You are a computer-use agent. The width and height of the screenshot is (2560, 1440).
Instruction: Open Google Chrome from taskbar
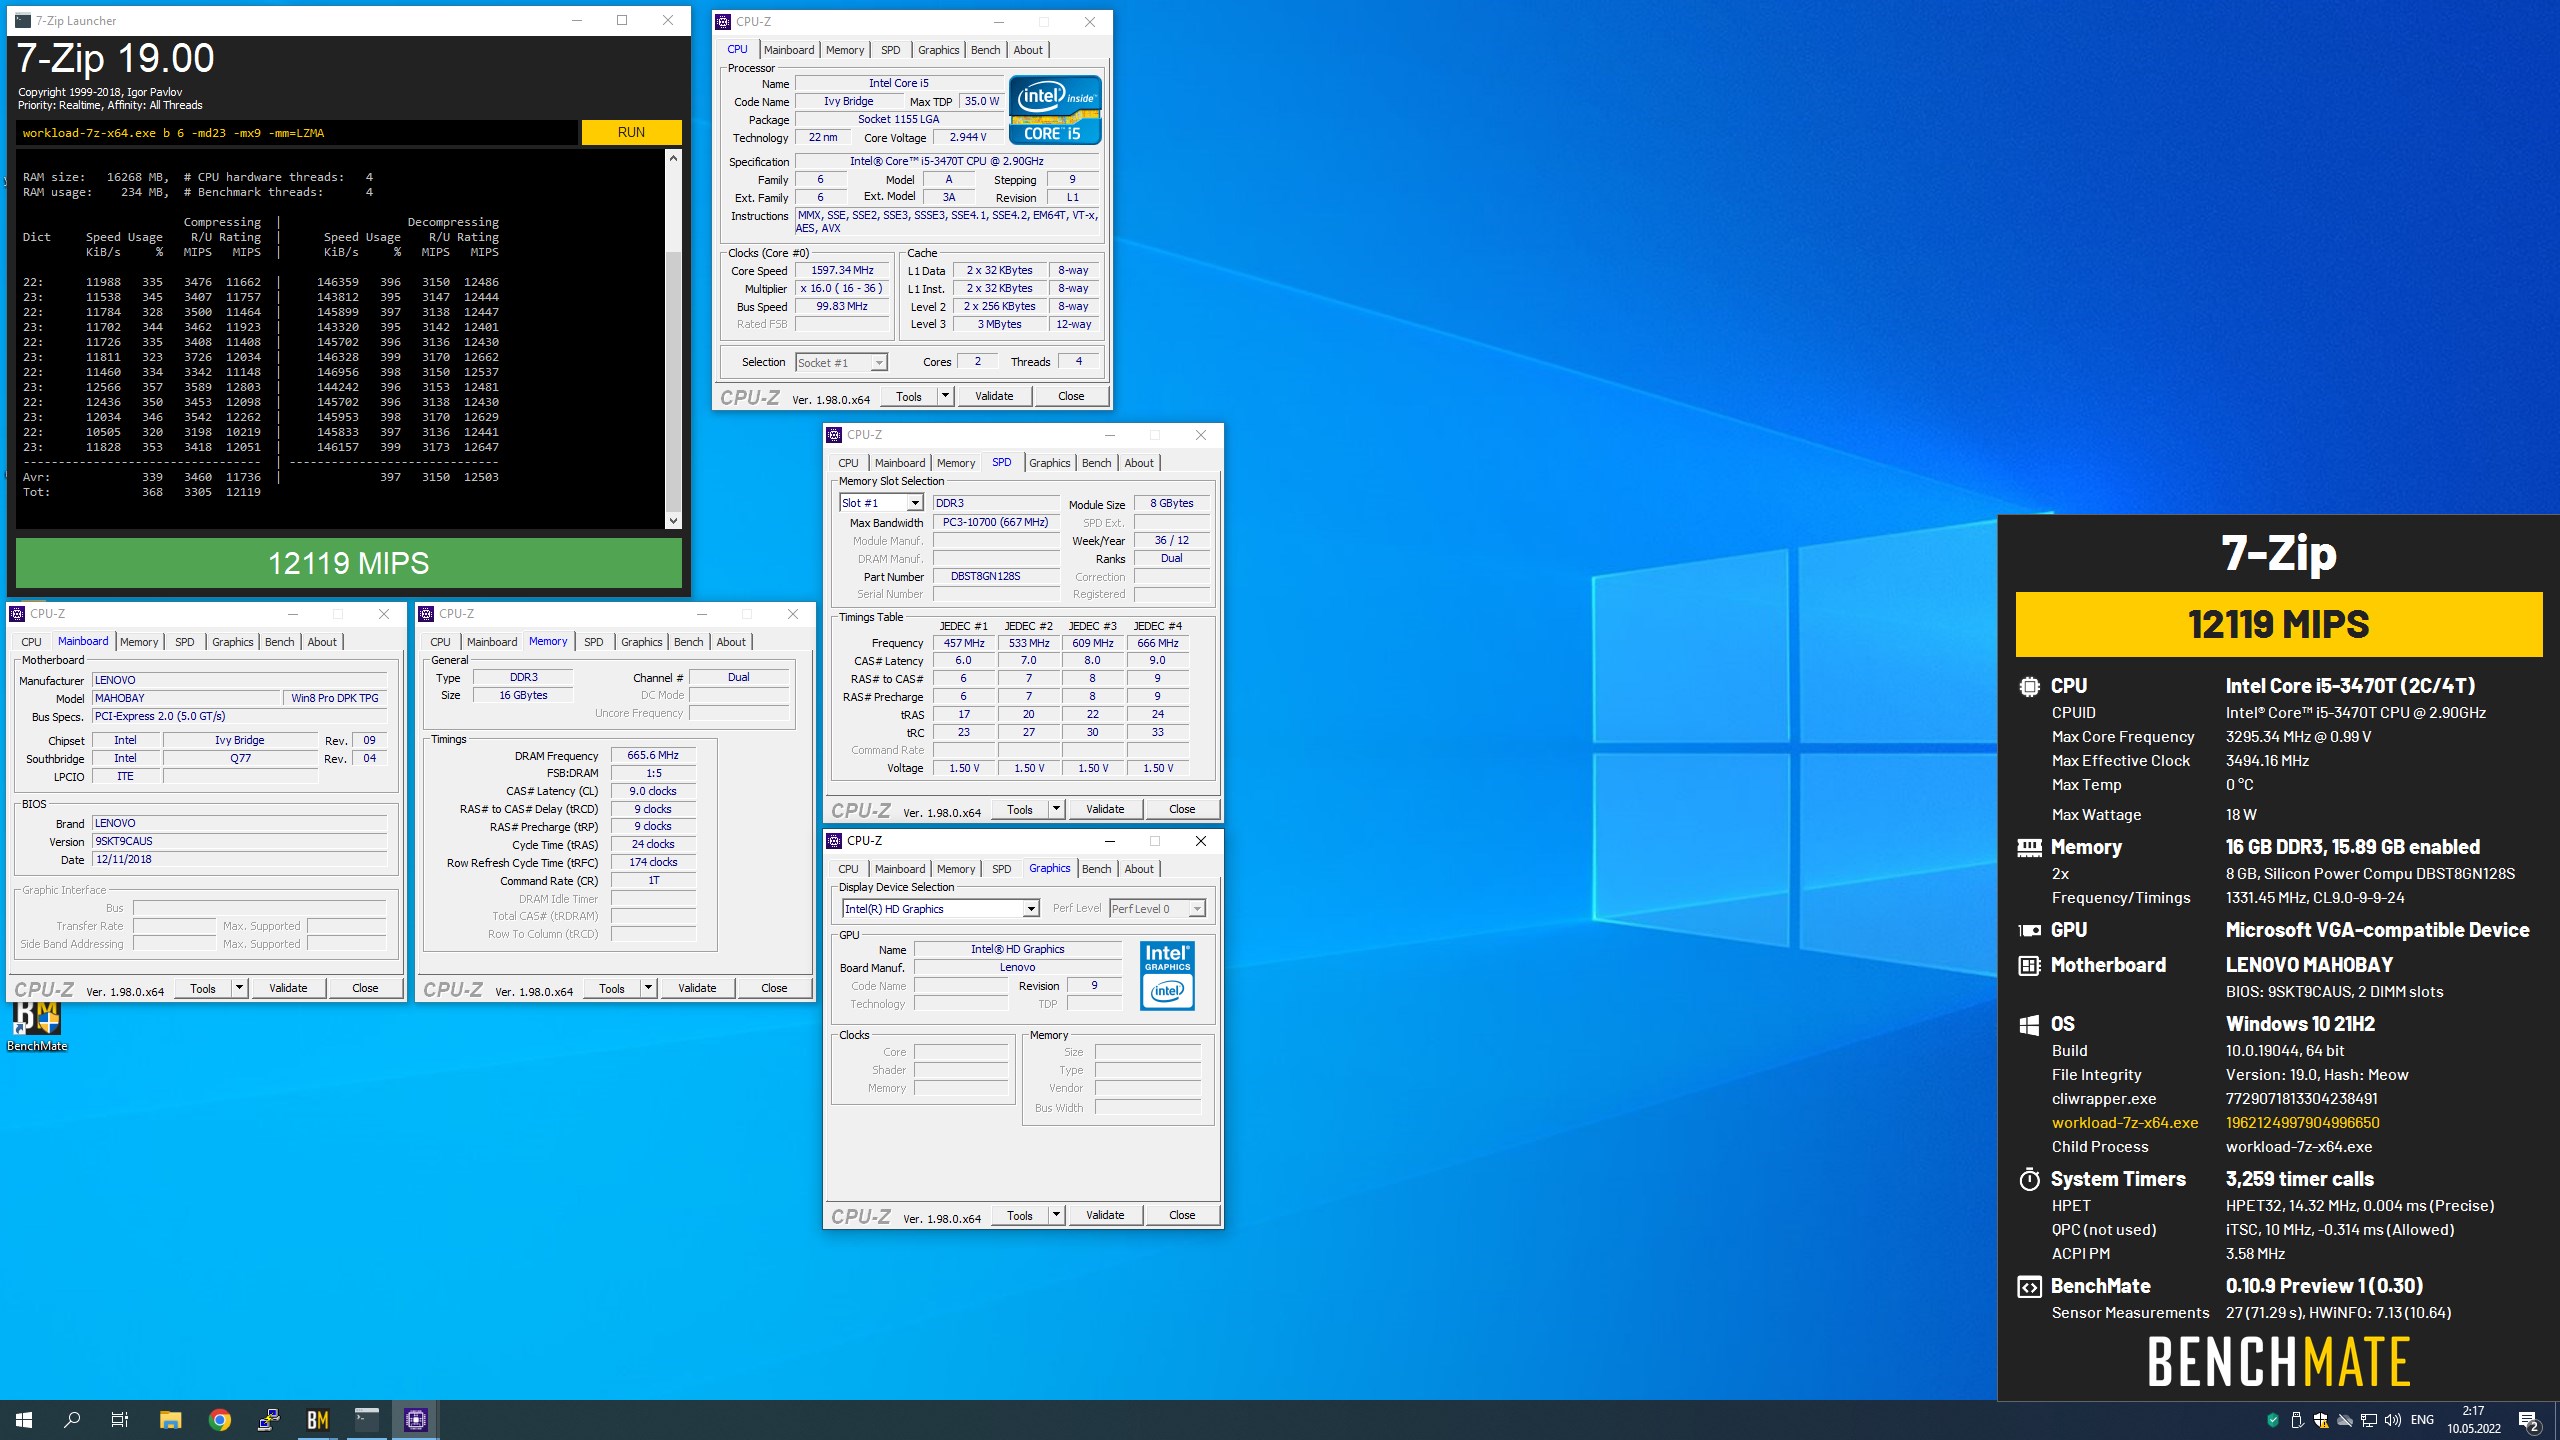[219, 1420]
